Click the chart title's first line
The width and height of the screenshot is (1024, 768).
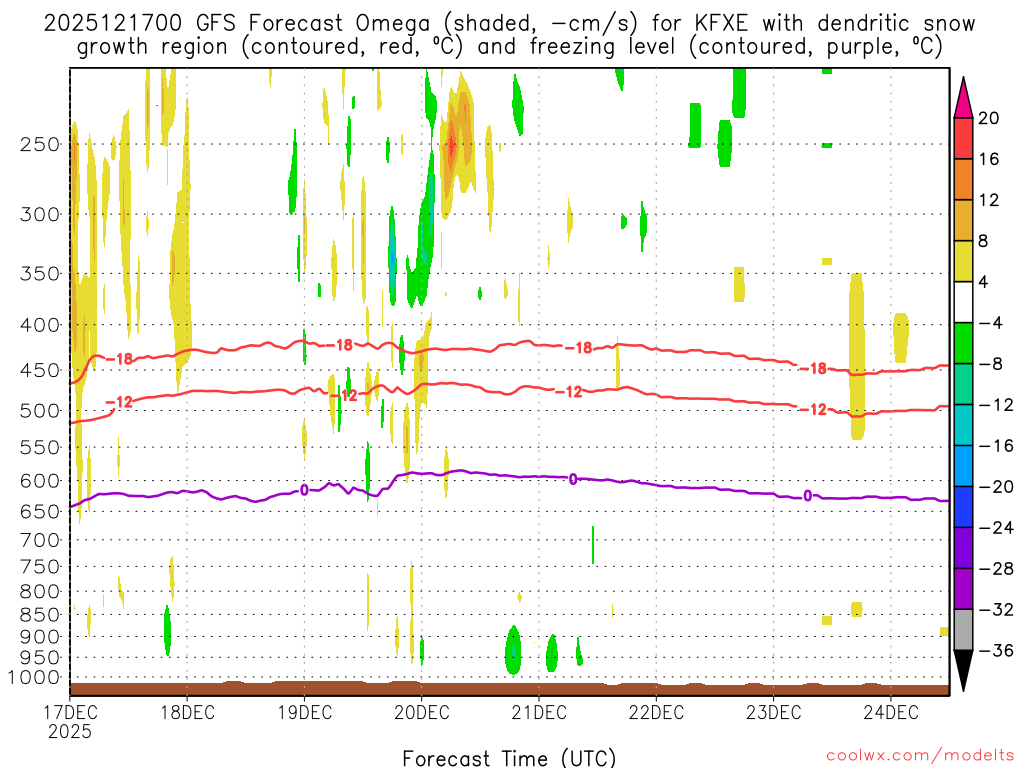tap(509, 23)
